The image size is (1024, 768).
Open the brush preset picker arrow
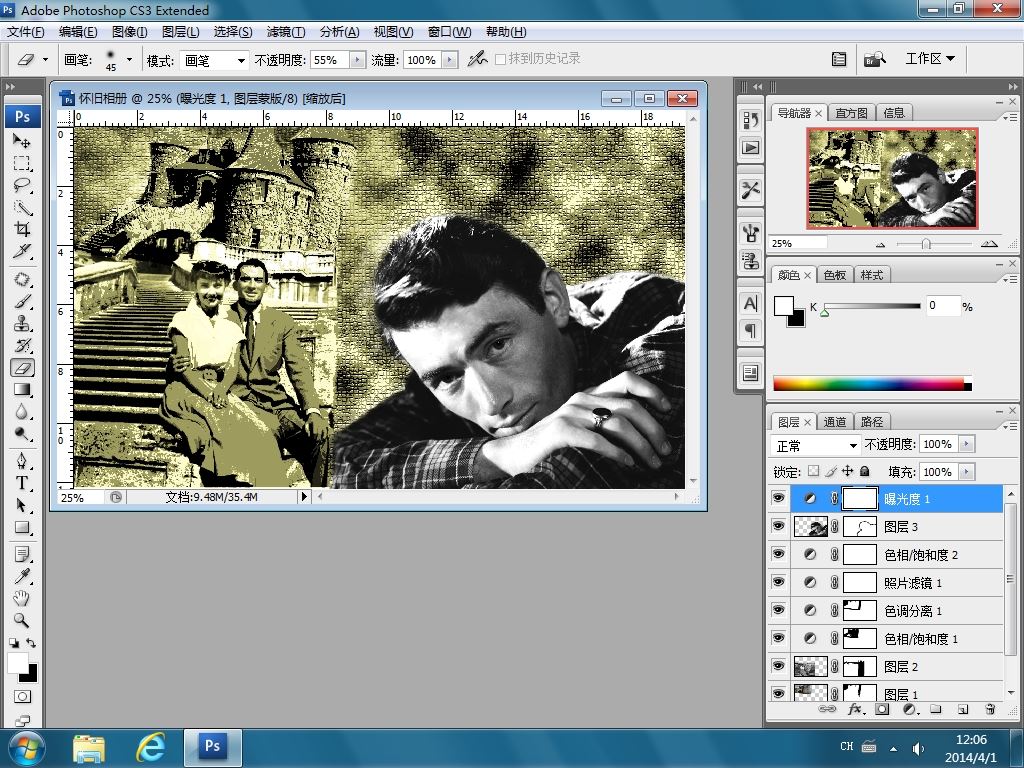[129, 59]
